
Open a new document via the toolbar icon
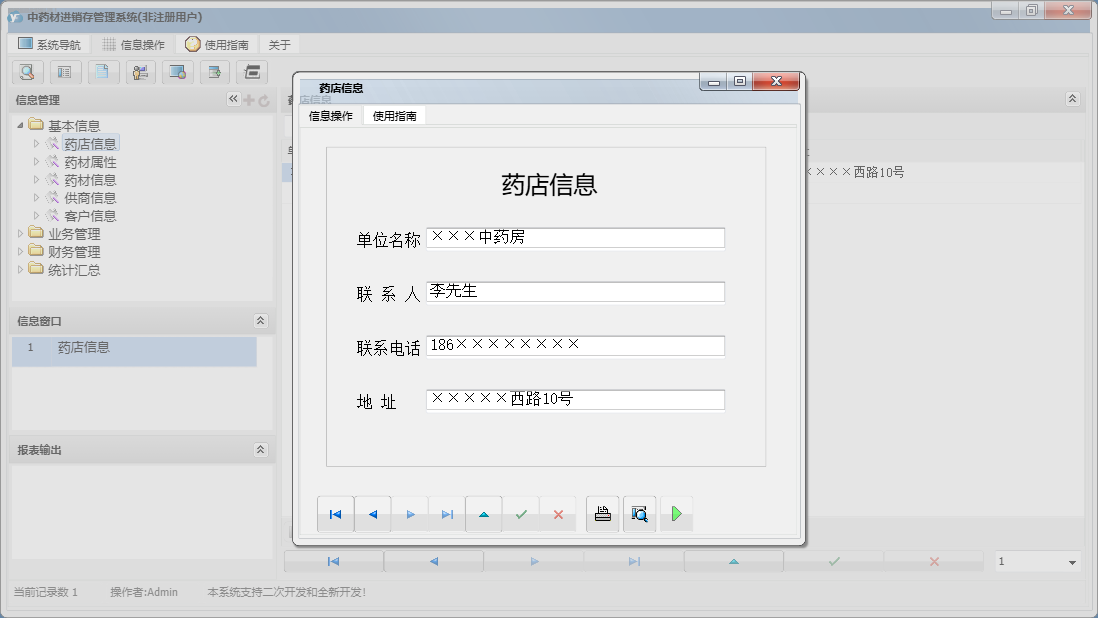tap(103, 72)
